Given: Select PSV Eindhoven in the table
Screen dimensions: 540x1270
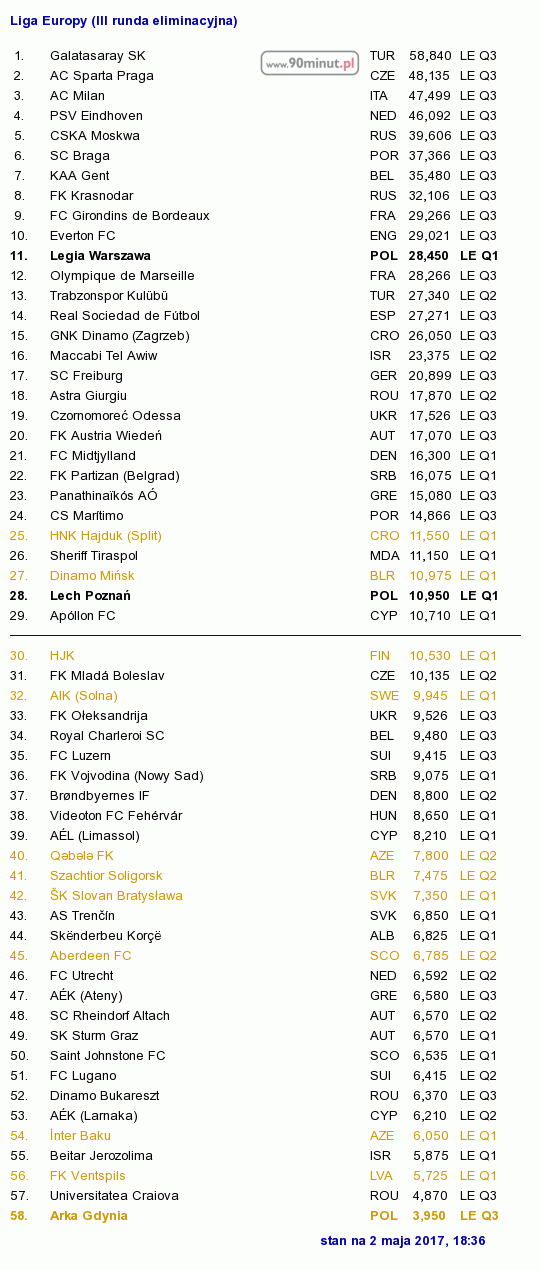Looking at the screenshot, I should pyautogui.click(x=96, y=116).
